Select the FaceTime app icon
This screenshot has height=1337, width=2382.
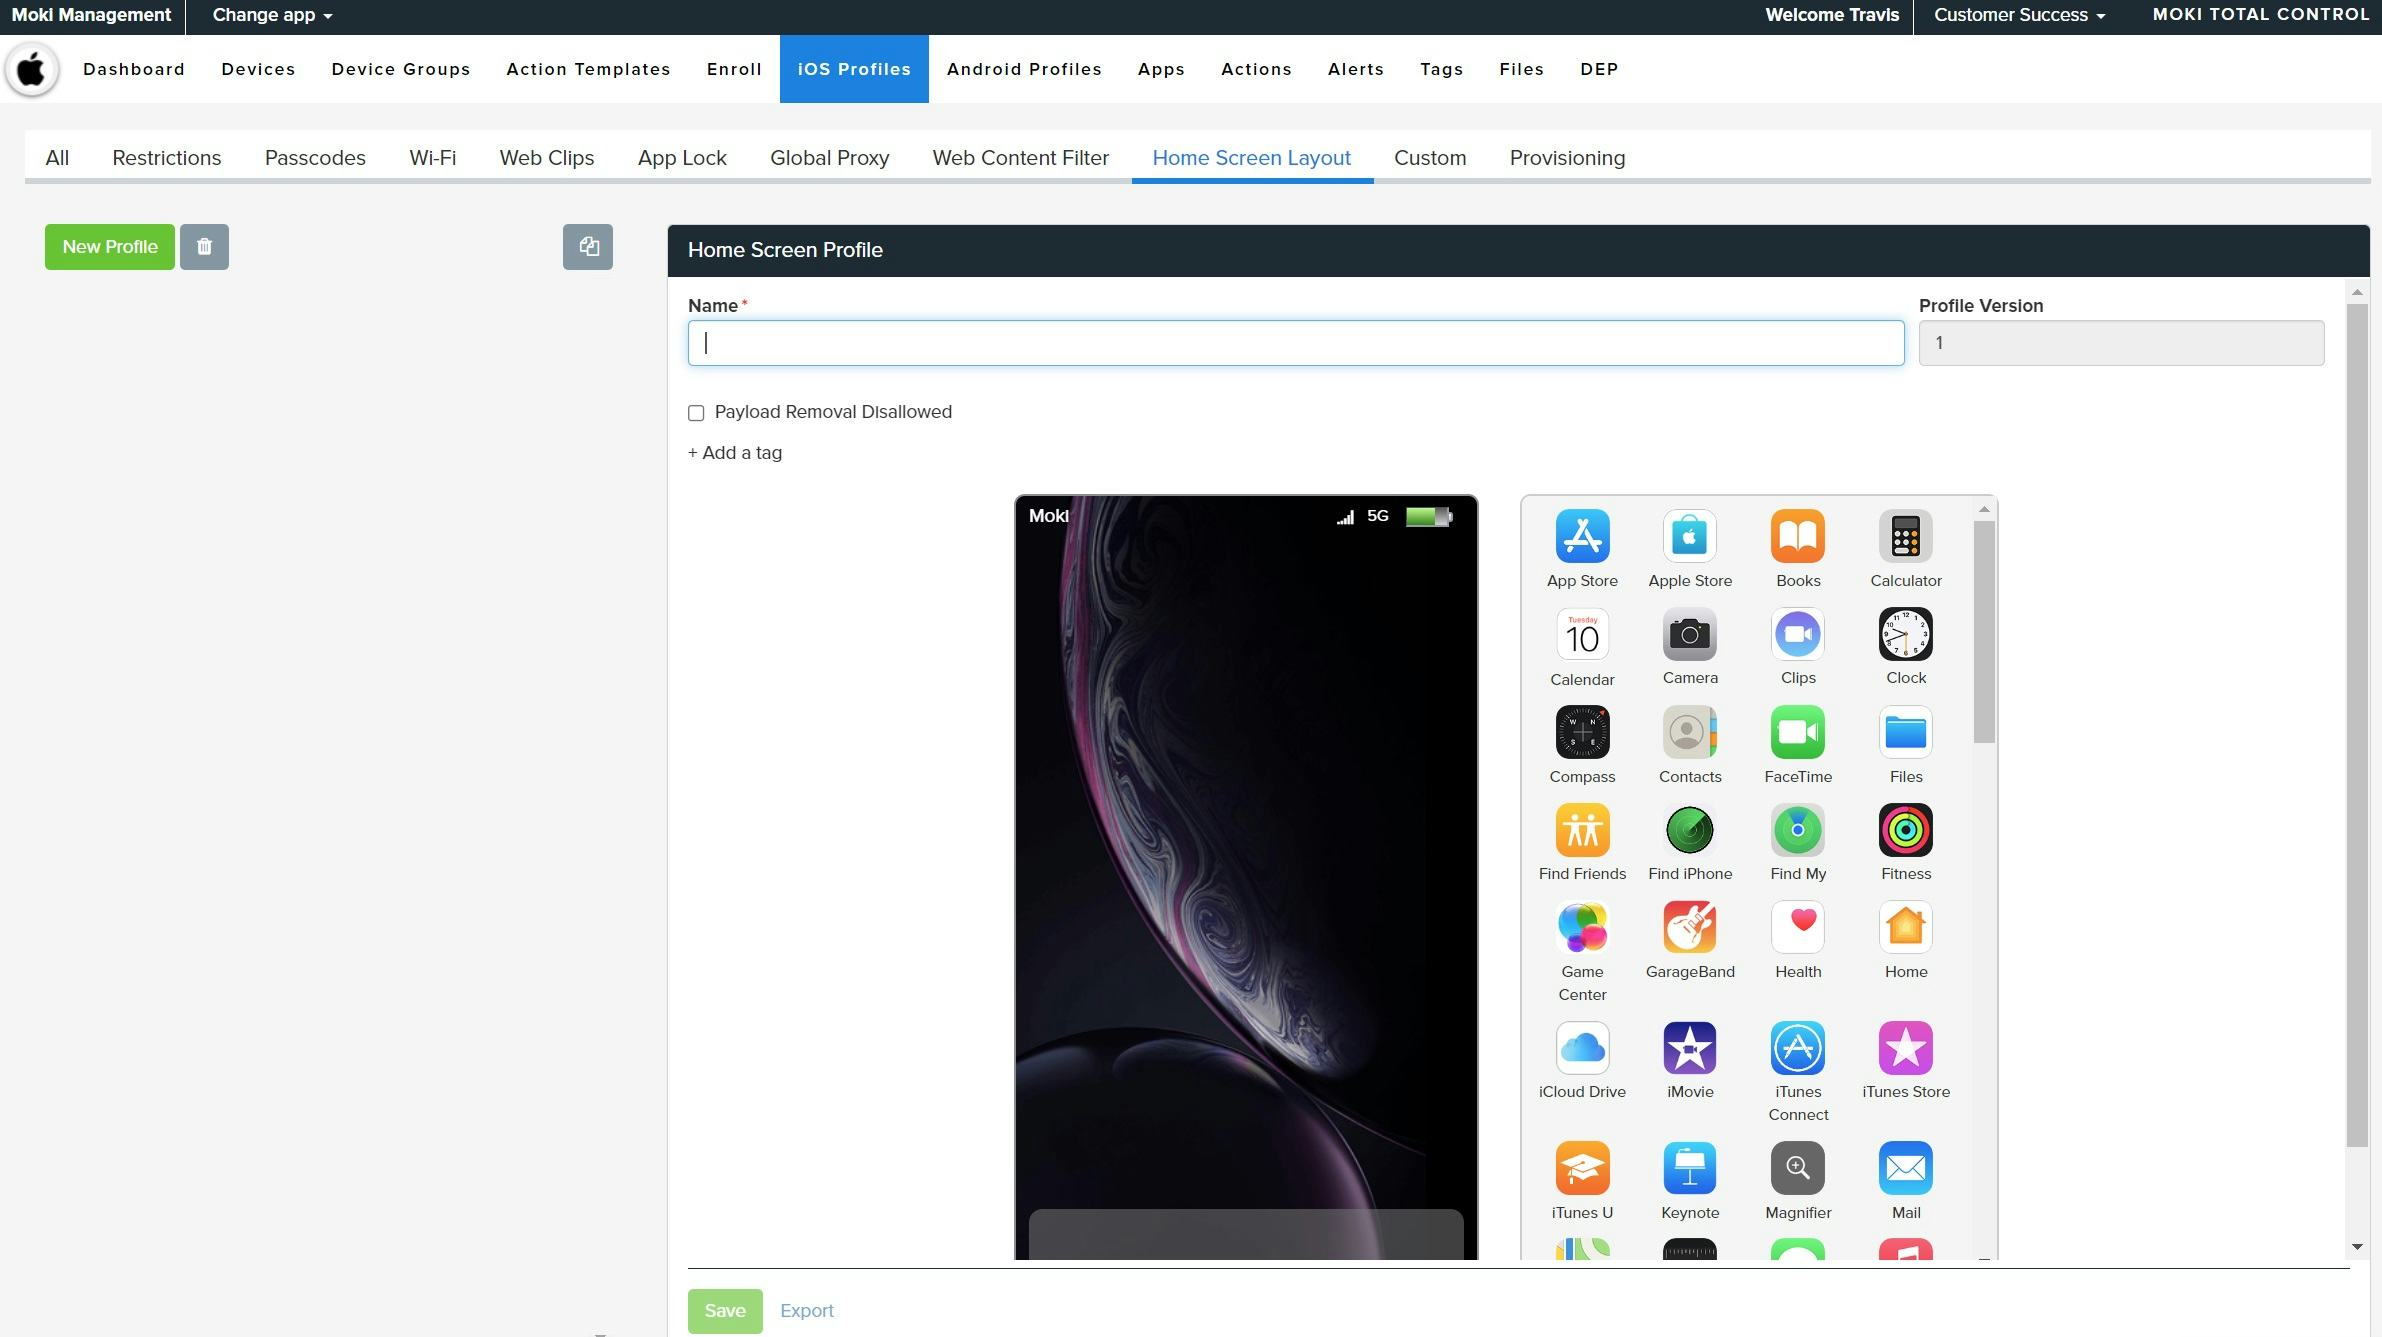pyautogui.click(x=1796, y=733)
